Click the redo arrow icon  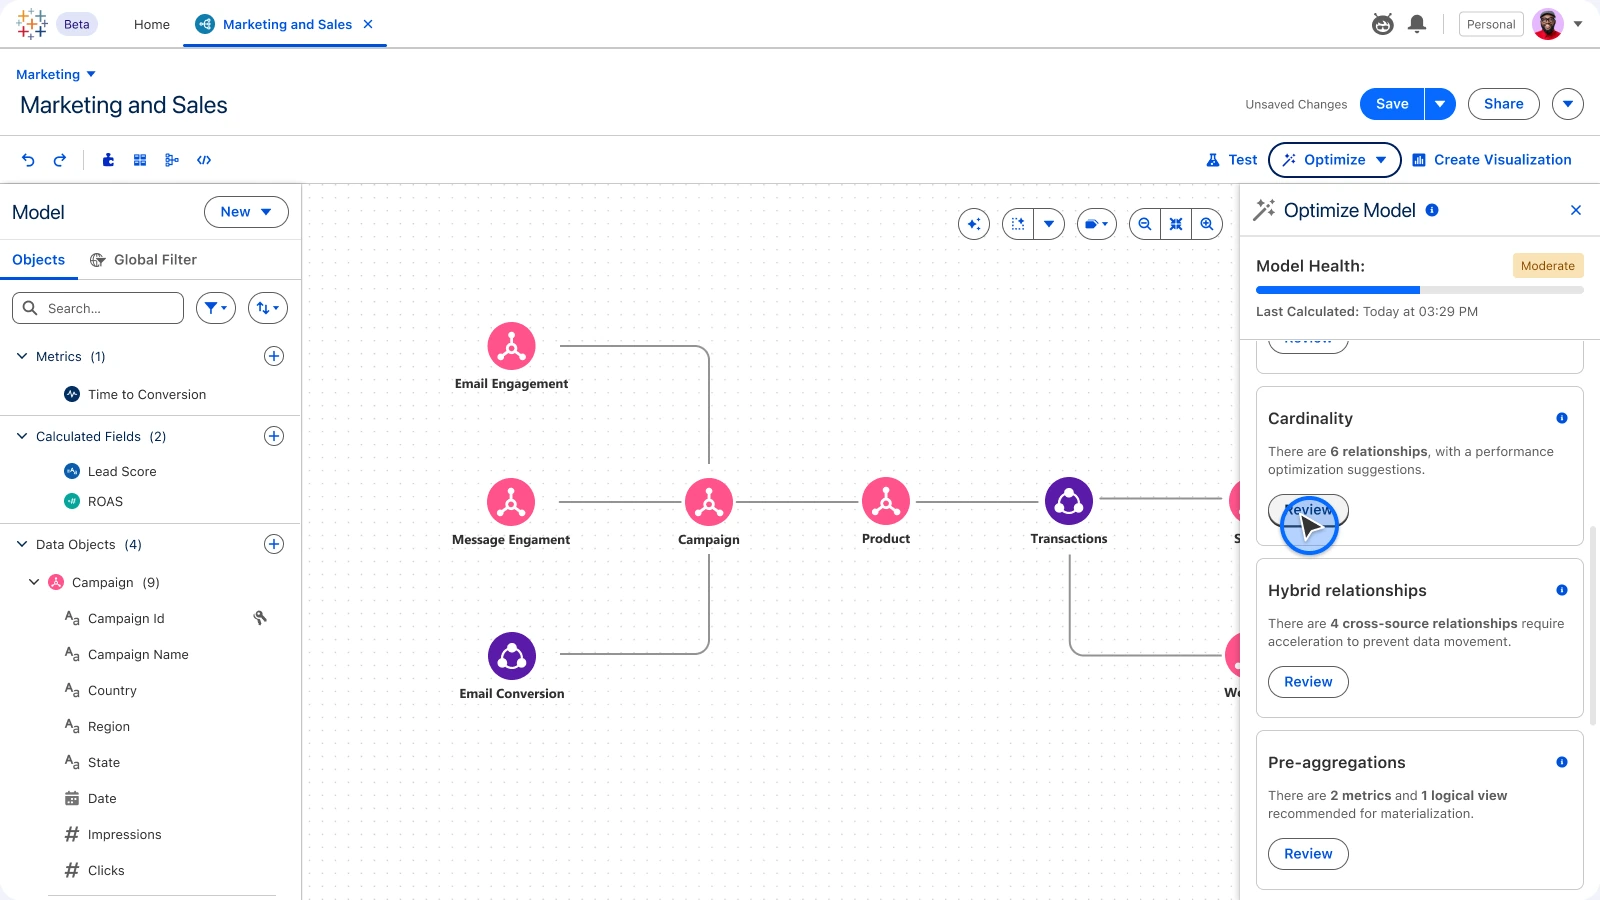(60, 160)
